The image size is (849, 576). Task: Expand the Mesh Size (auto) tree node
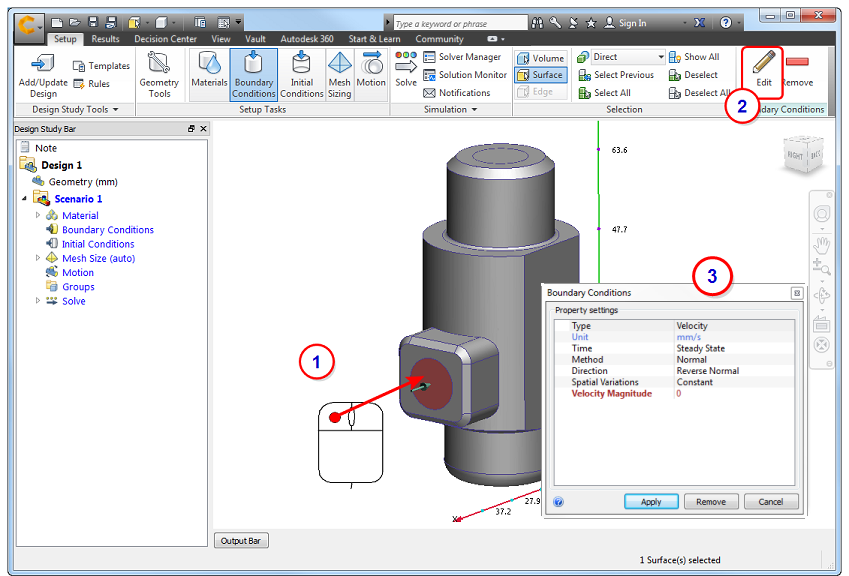(38, 258)
